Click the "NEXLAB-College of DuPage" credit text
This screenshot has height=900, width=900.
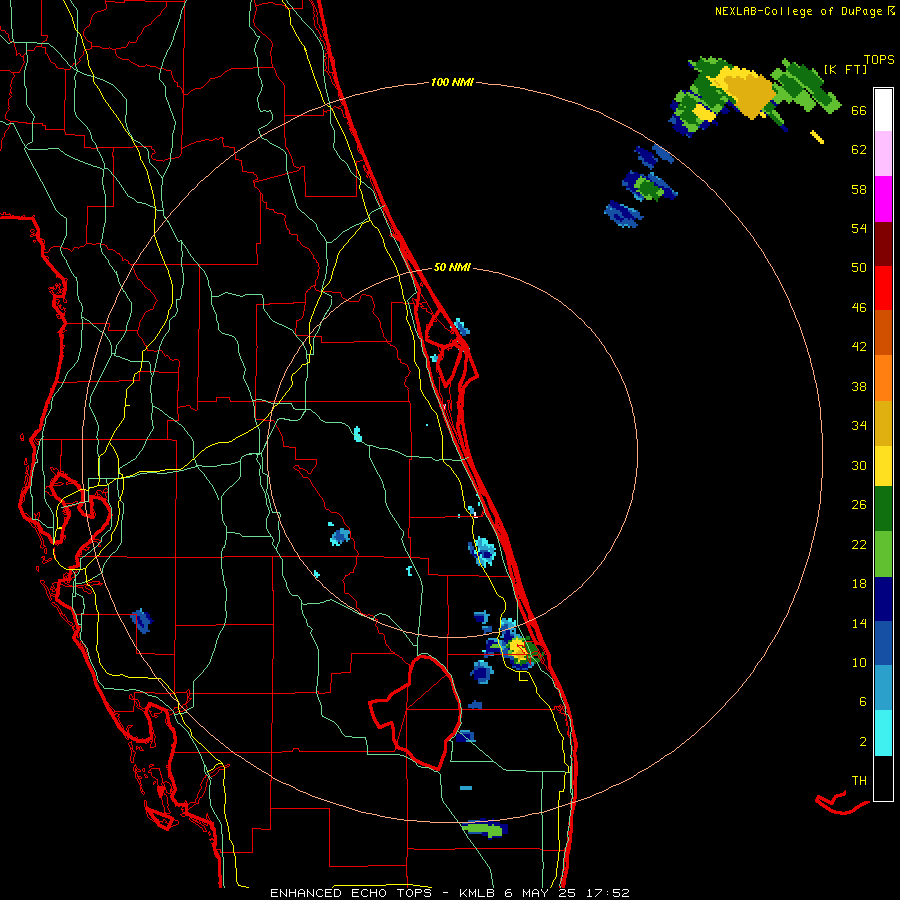pyautogui.click(x=798, y=11)
